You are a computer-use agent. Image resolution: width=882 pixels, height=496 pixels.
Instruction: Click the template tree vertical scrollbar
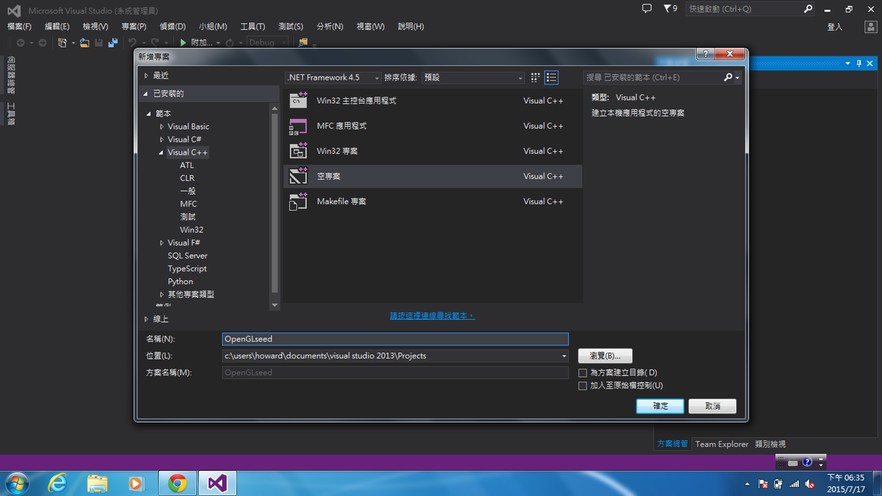point(274,205)
